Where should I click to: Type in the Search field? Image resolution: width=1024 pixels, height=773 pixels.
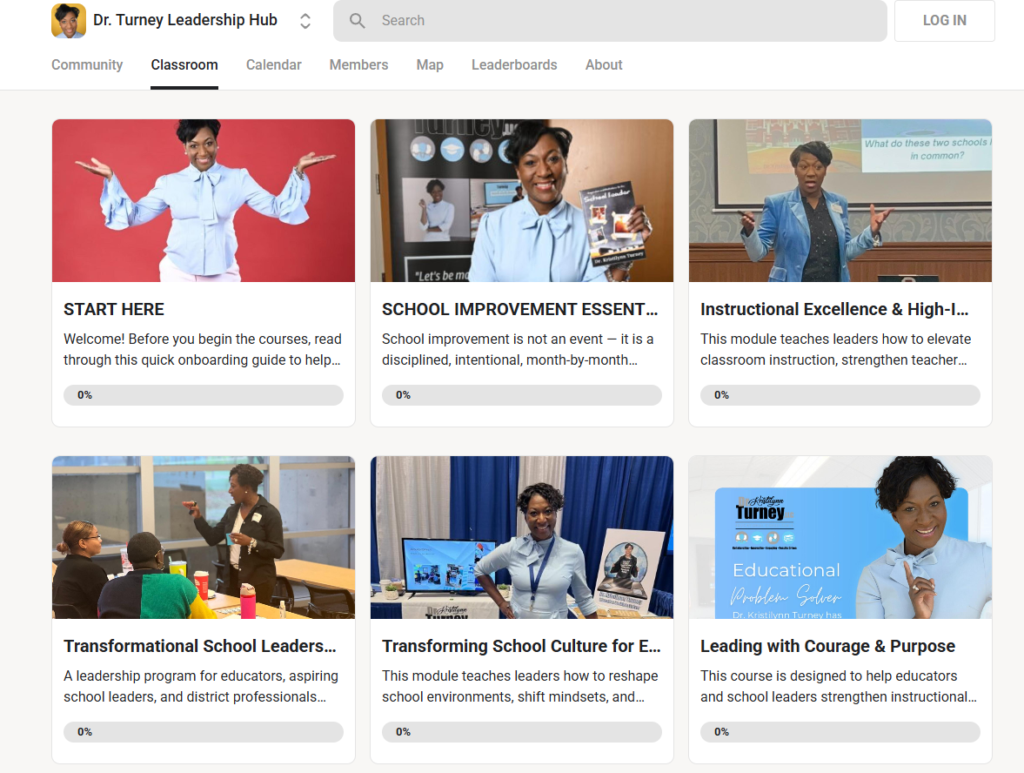[x=620, y=21]
